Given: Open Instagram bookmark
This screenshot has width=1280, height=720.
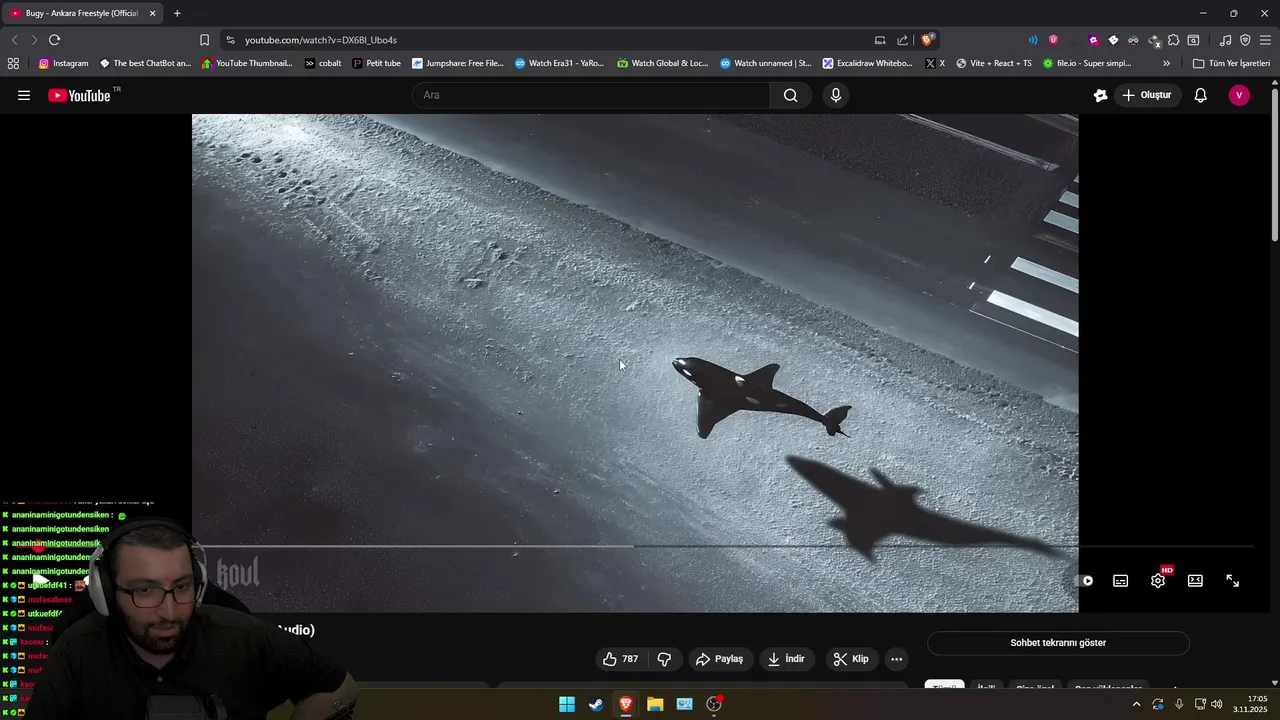Looking at the screenshot, I should [x=64, y=63].
